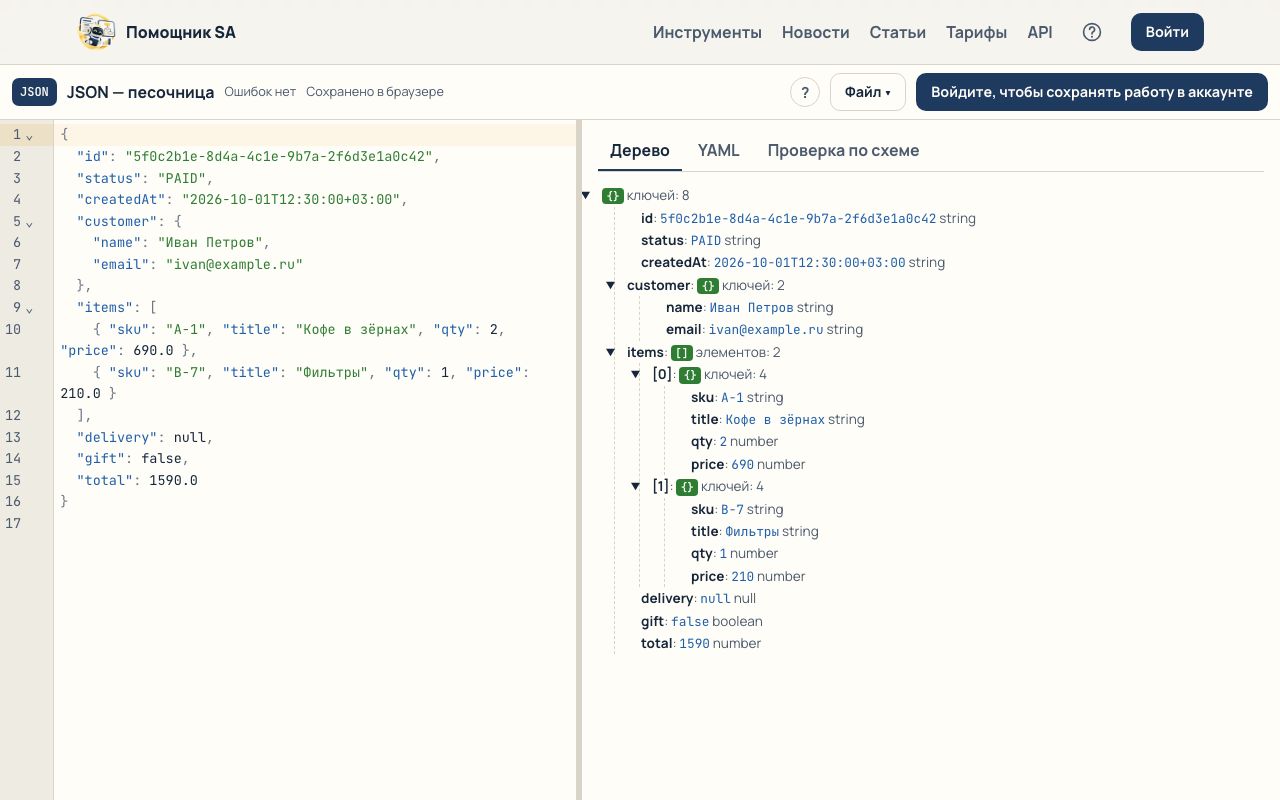Fold customer block at line 5
The height and width of the screenshot is (800, 1280).
29,222
